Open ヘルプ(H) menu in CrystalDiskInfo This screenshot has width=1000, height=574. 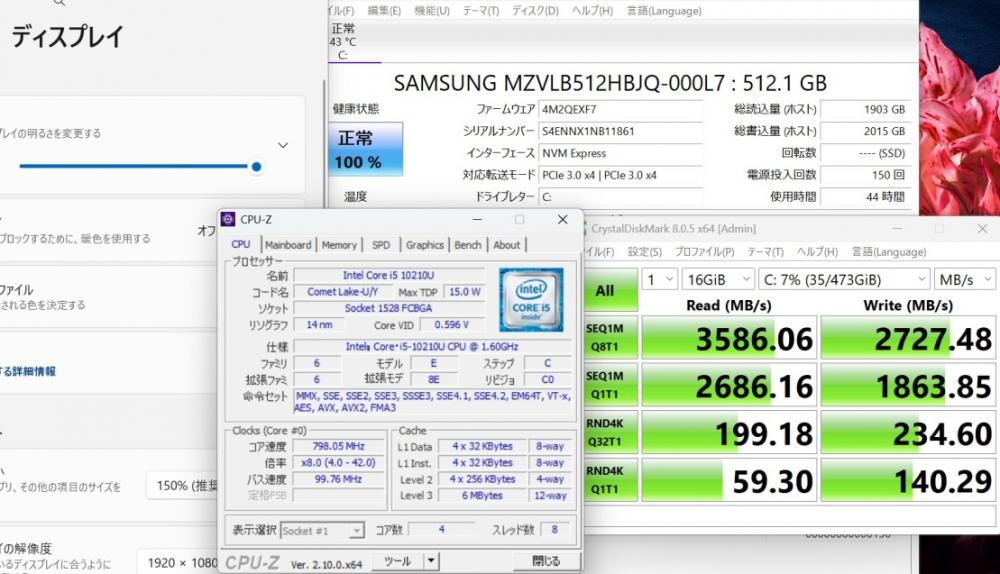[592, 11]
